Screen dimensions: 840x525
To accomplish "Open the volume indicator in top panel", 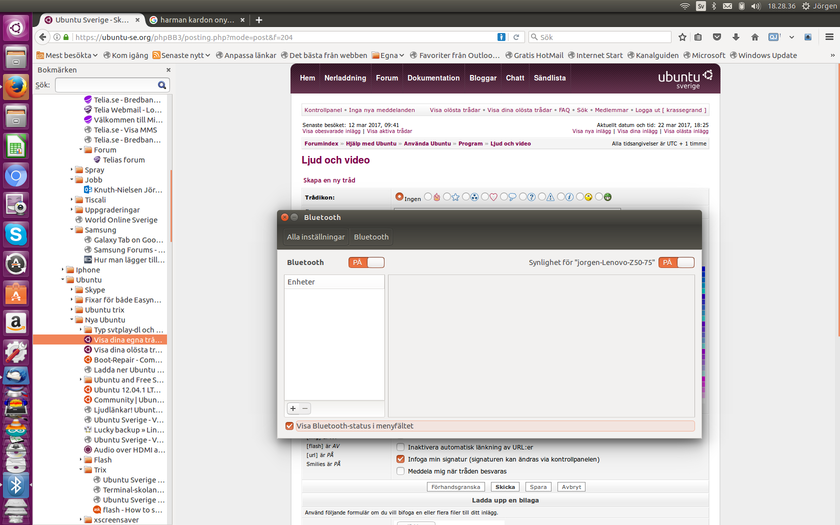I will [x=755, y=6].
